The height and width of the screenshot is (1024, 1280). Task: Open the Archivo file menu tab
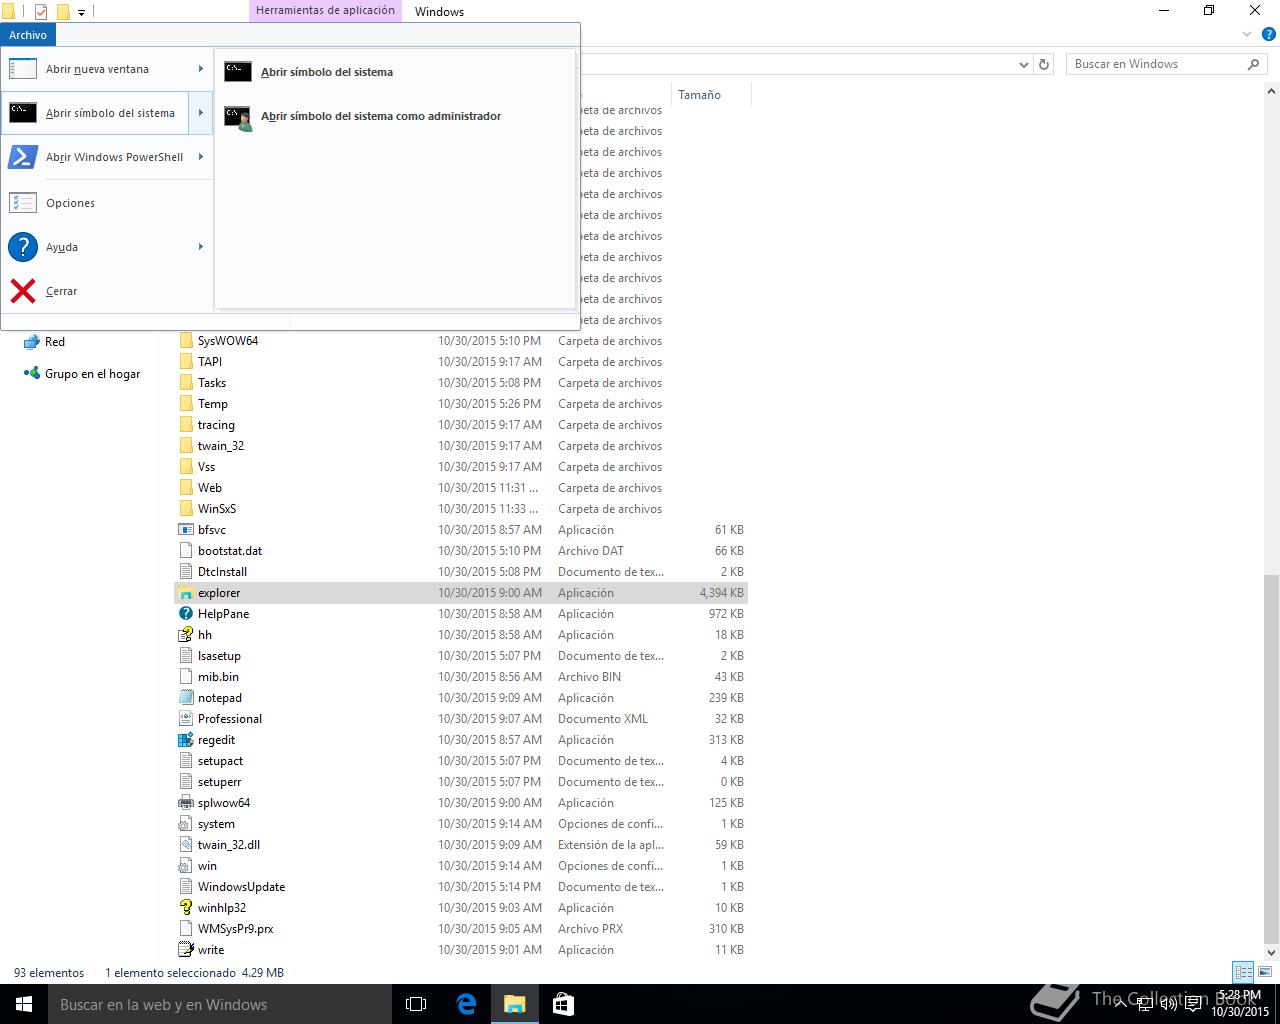click(x=28, y=35)
